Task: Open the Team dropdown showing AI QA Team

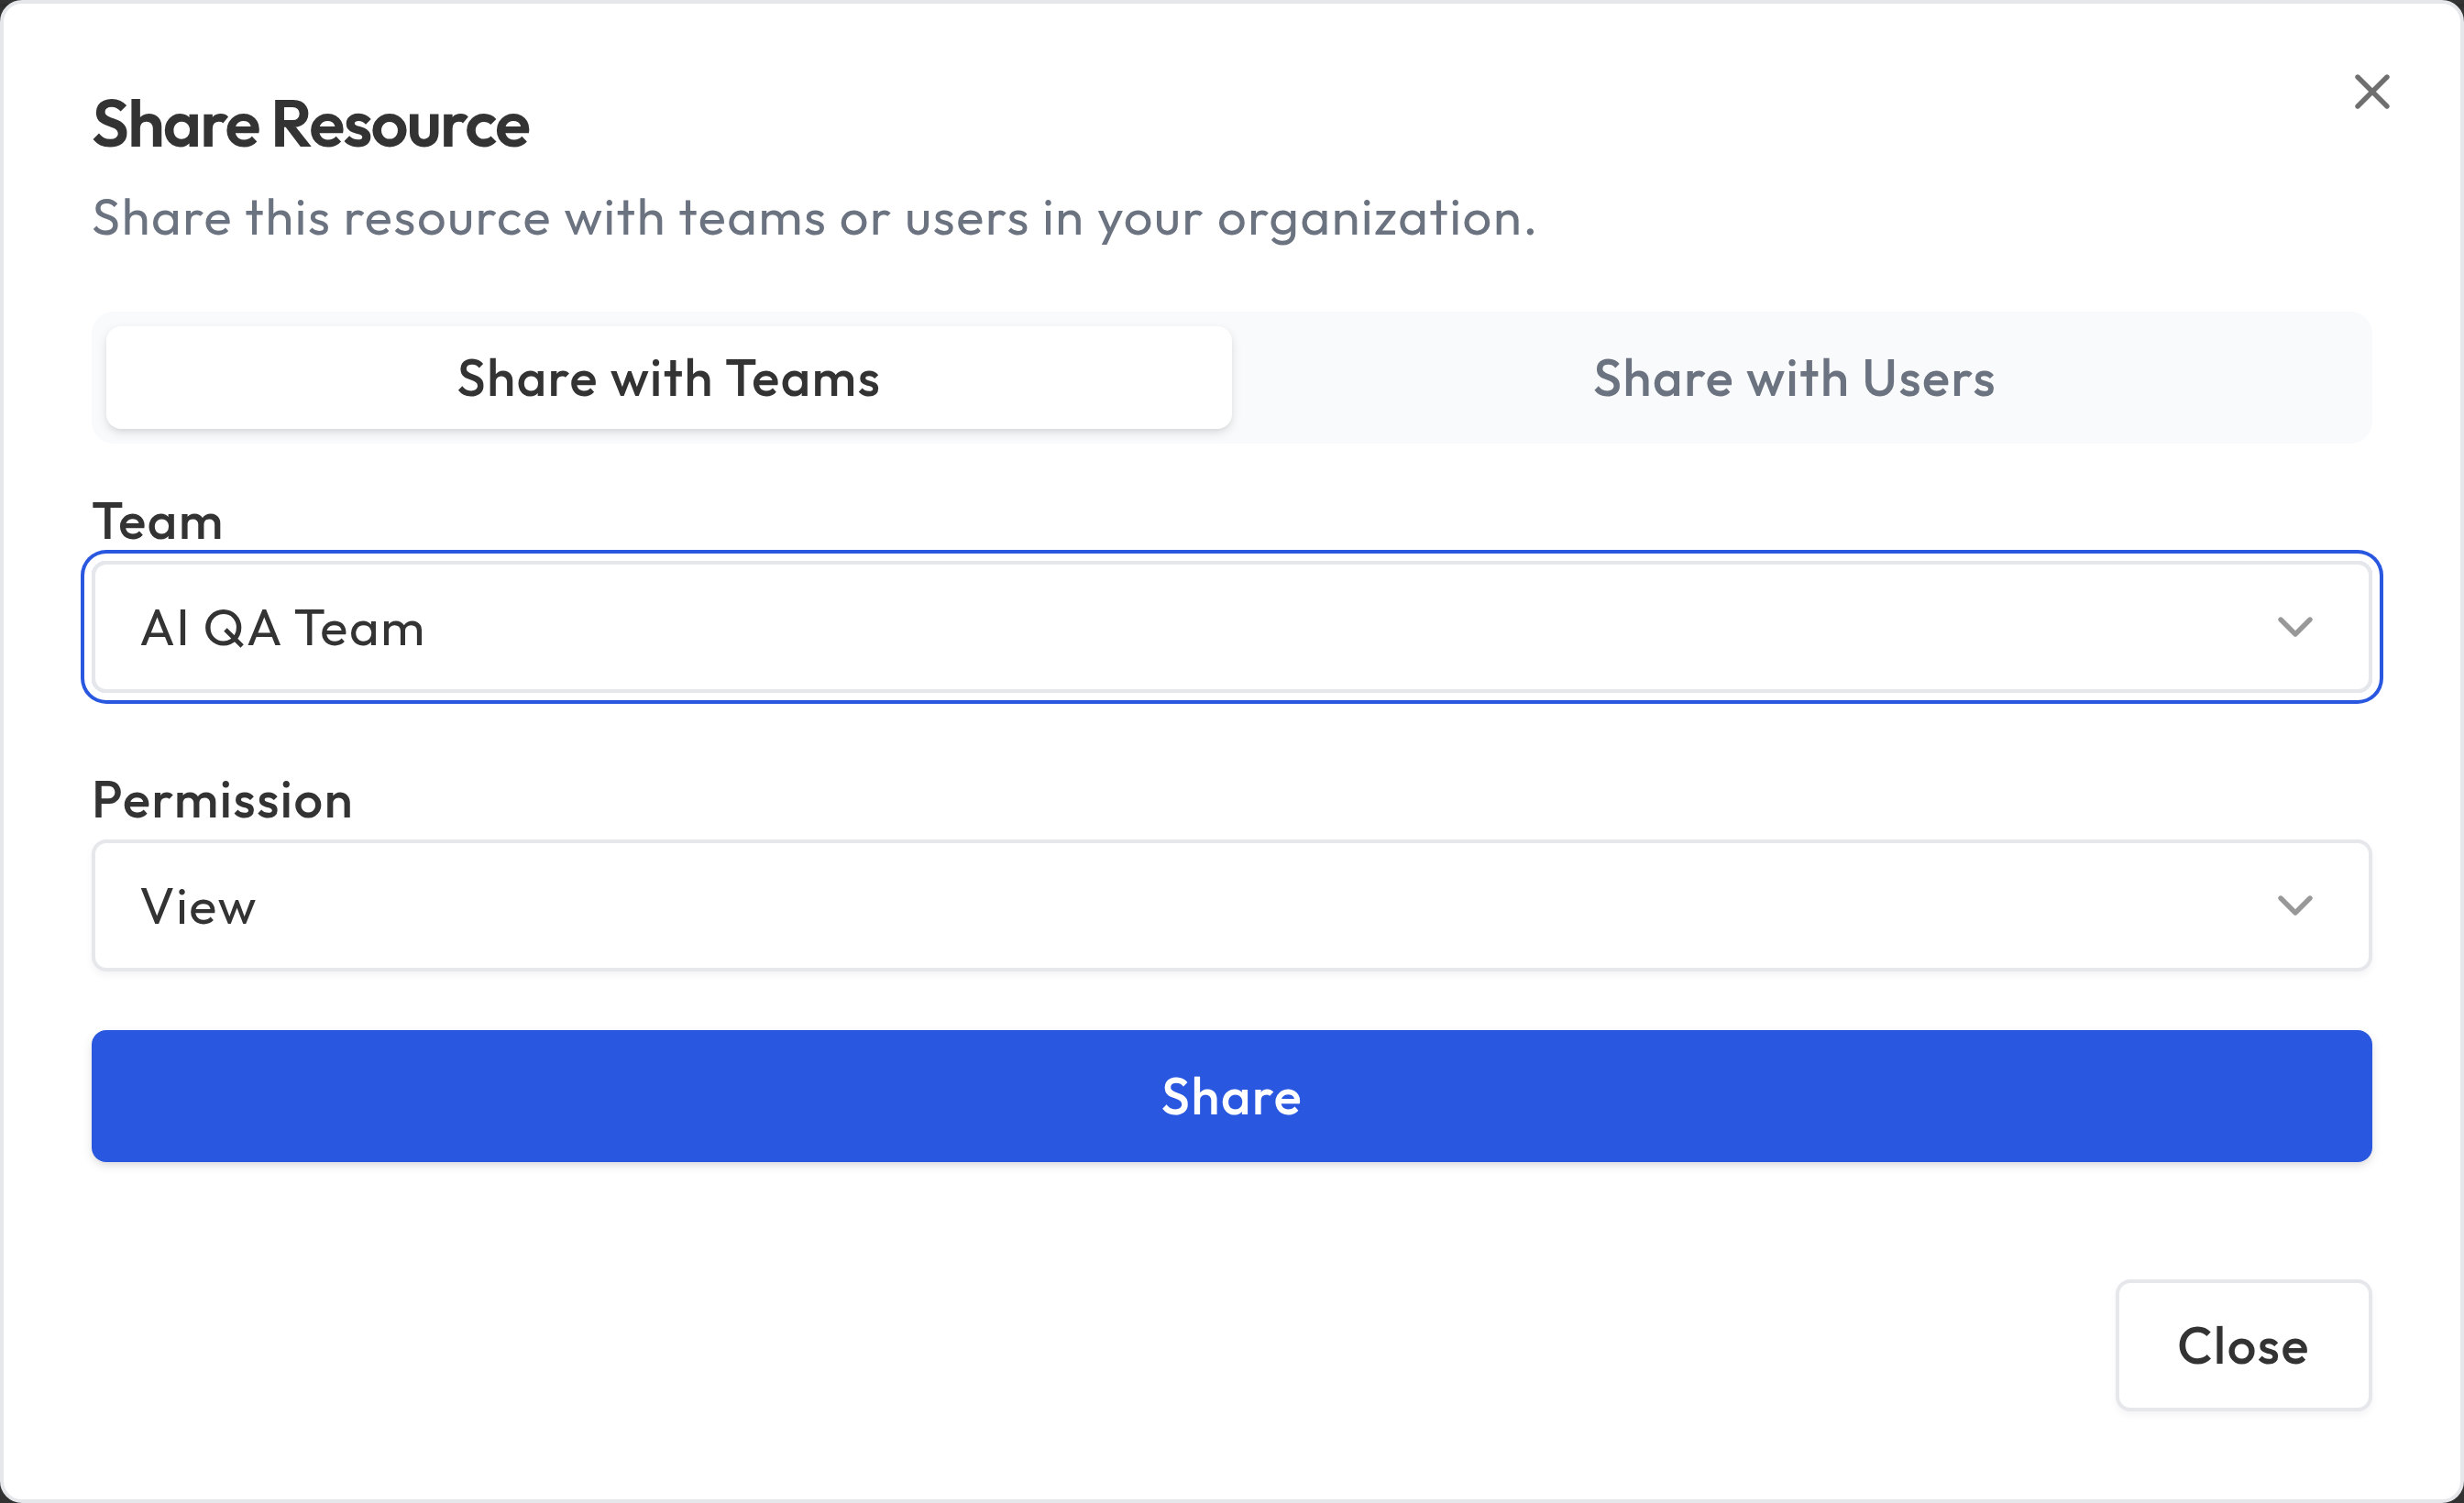Action: [1230, 627]
